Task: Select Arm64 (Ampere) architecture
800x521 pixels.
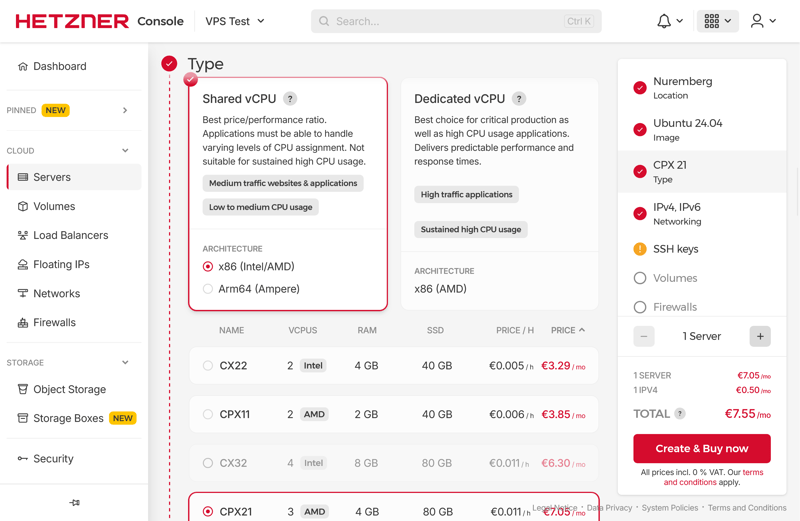Action: coord(208,289)
